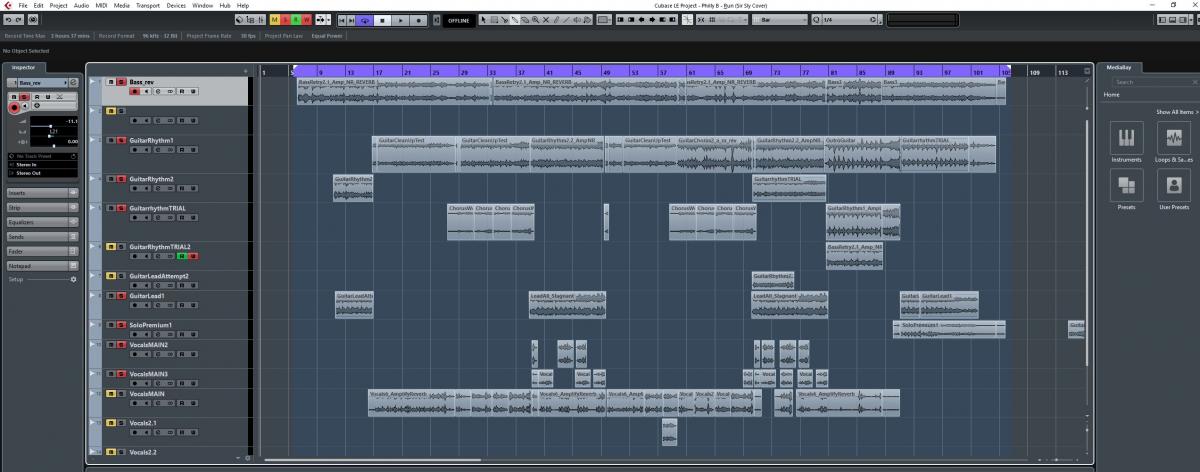Image resolution: width=1200 pixels, height=472 pixels.
Task: Click the volume fader in Inspector
Action: point(50,121)
